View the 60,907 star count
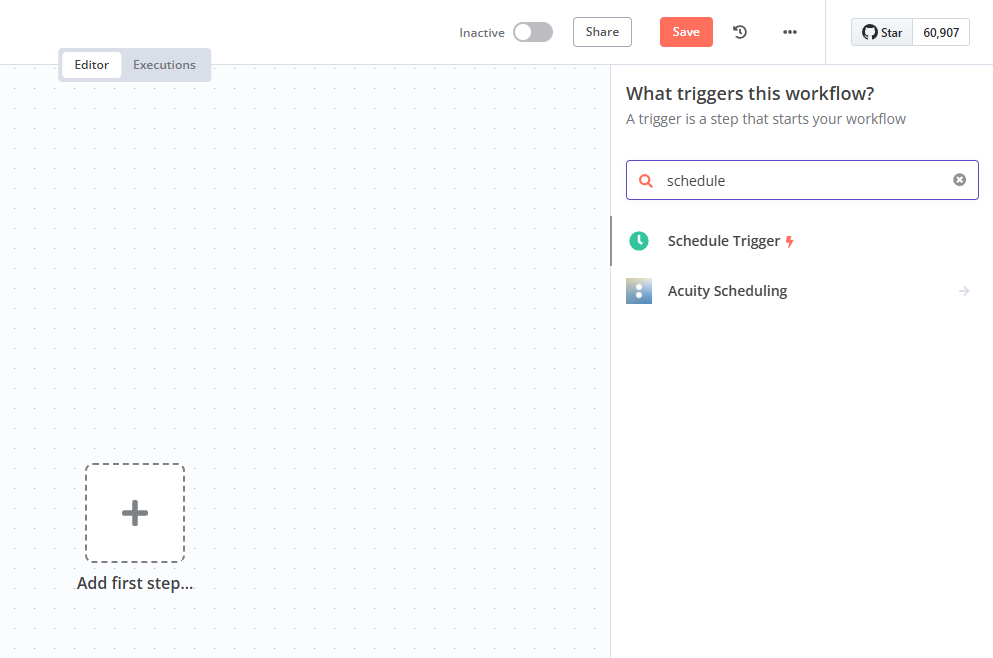This screenshot has width=993, height=658. tap(940, 31)
